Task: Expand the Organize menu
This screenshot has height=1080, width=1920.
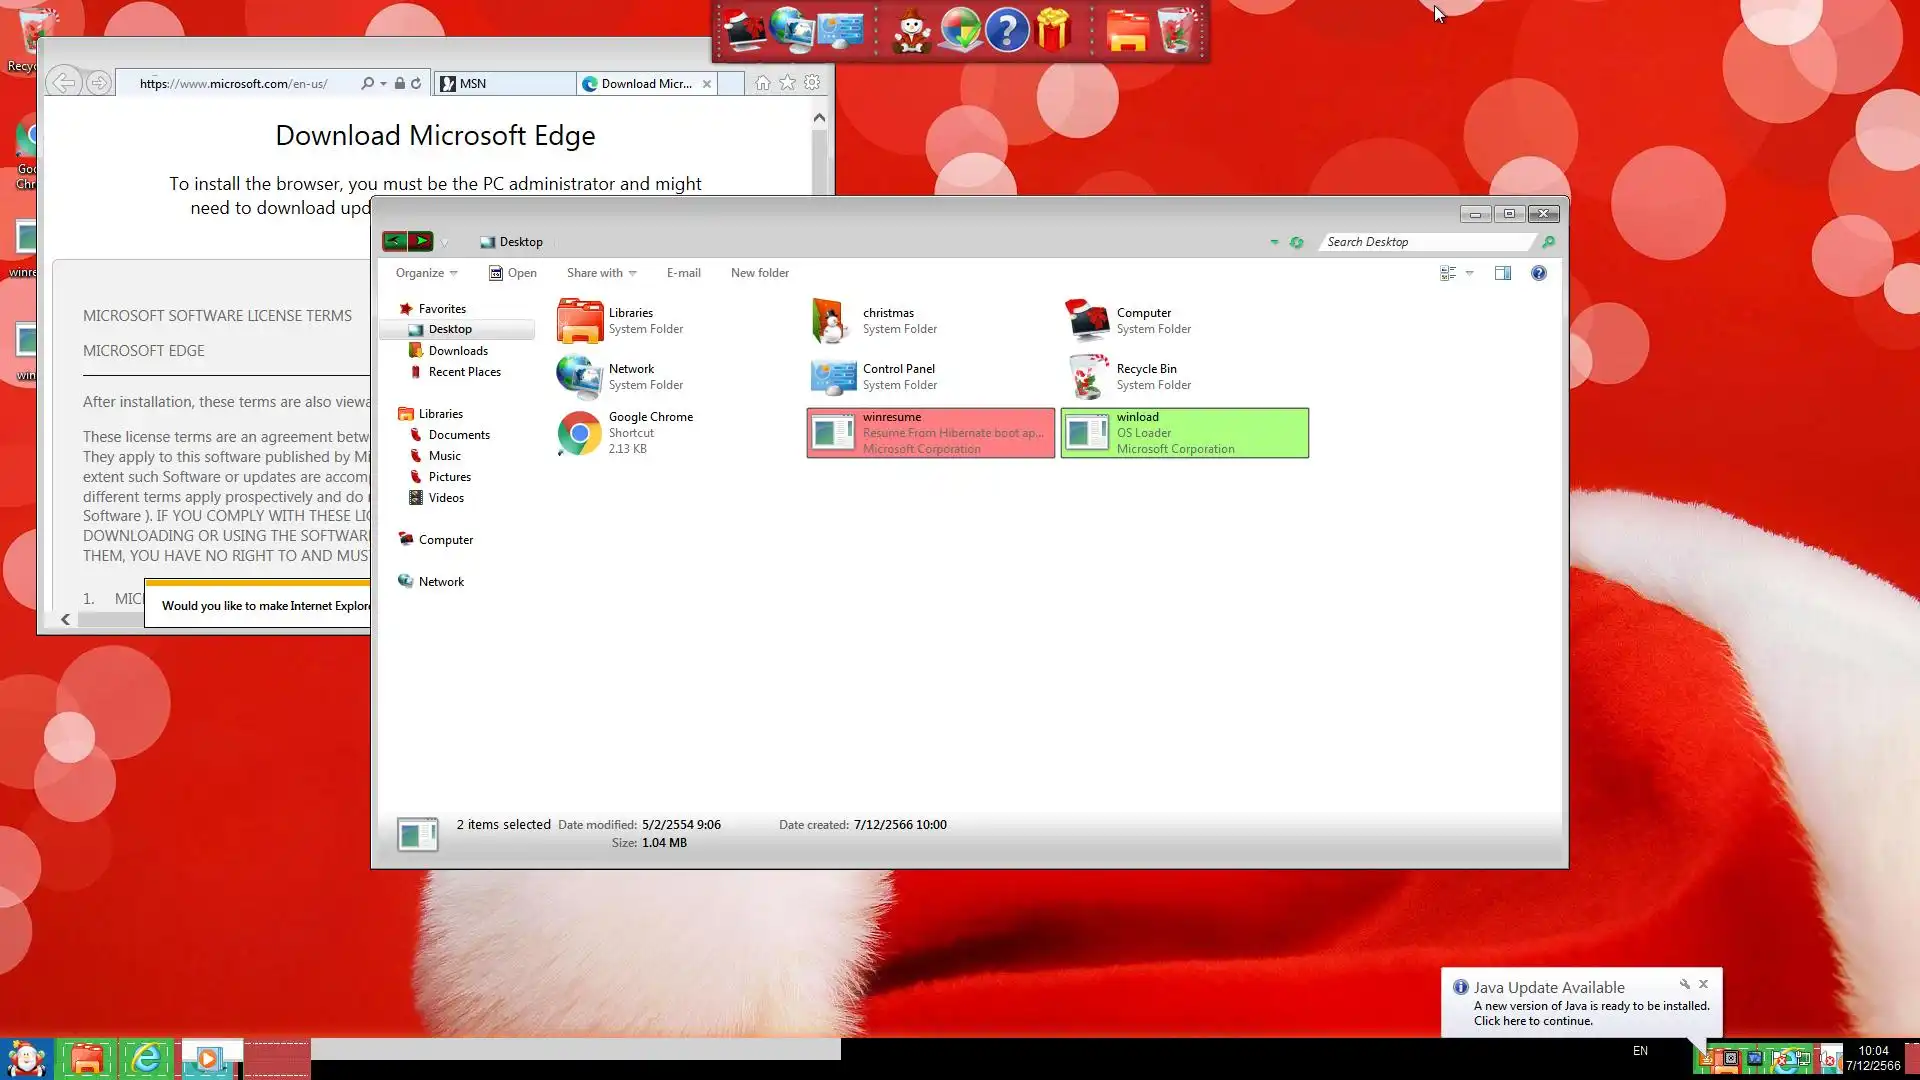Action: click(x=426, y=273)
